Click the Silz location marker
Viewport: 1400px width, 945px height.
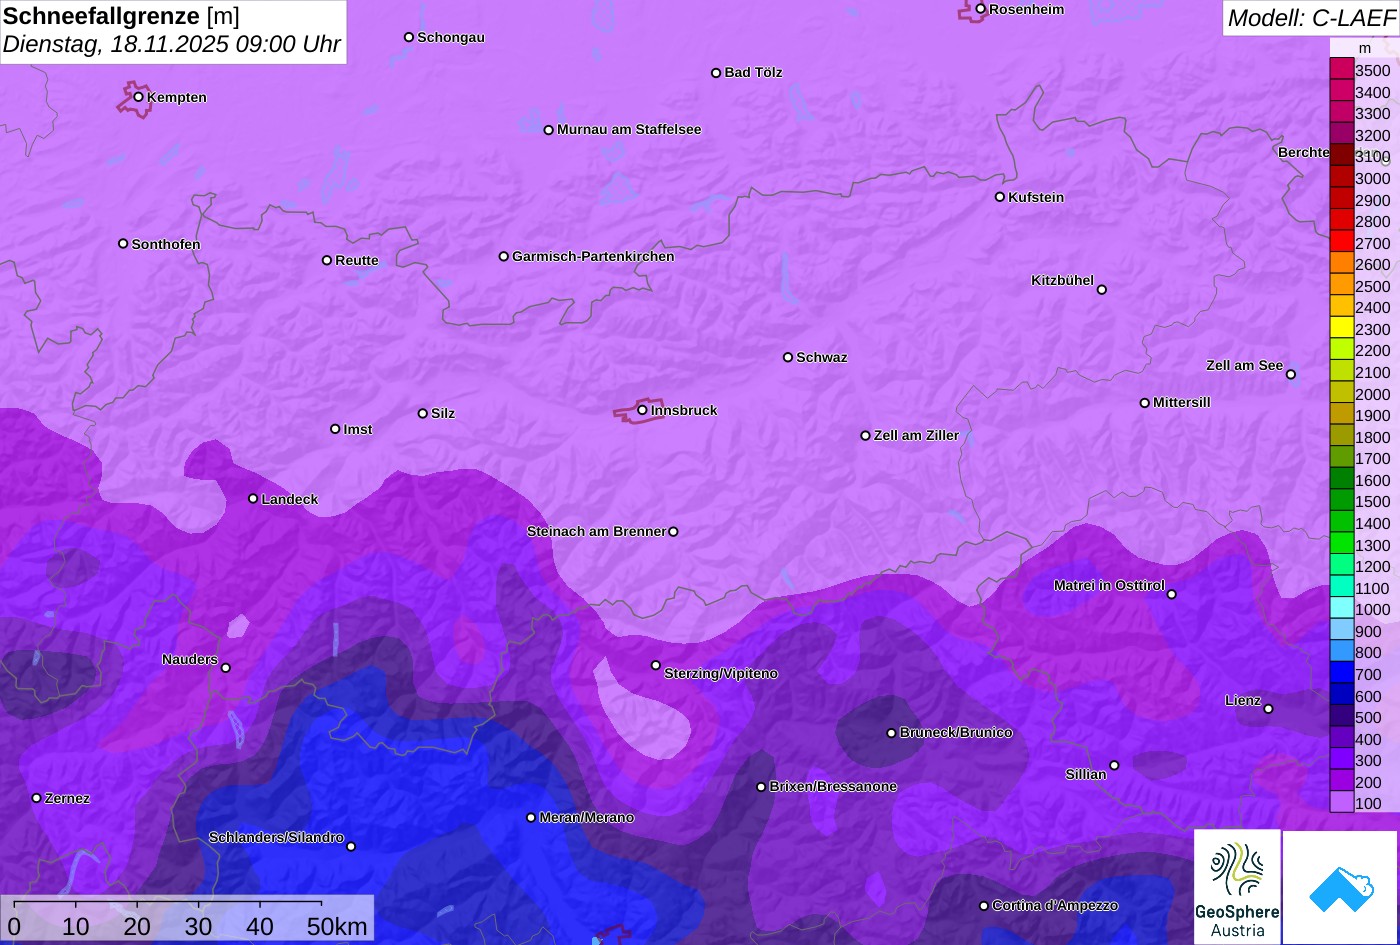coord(423,413)
